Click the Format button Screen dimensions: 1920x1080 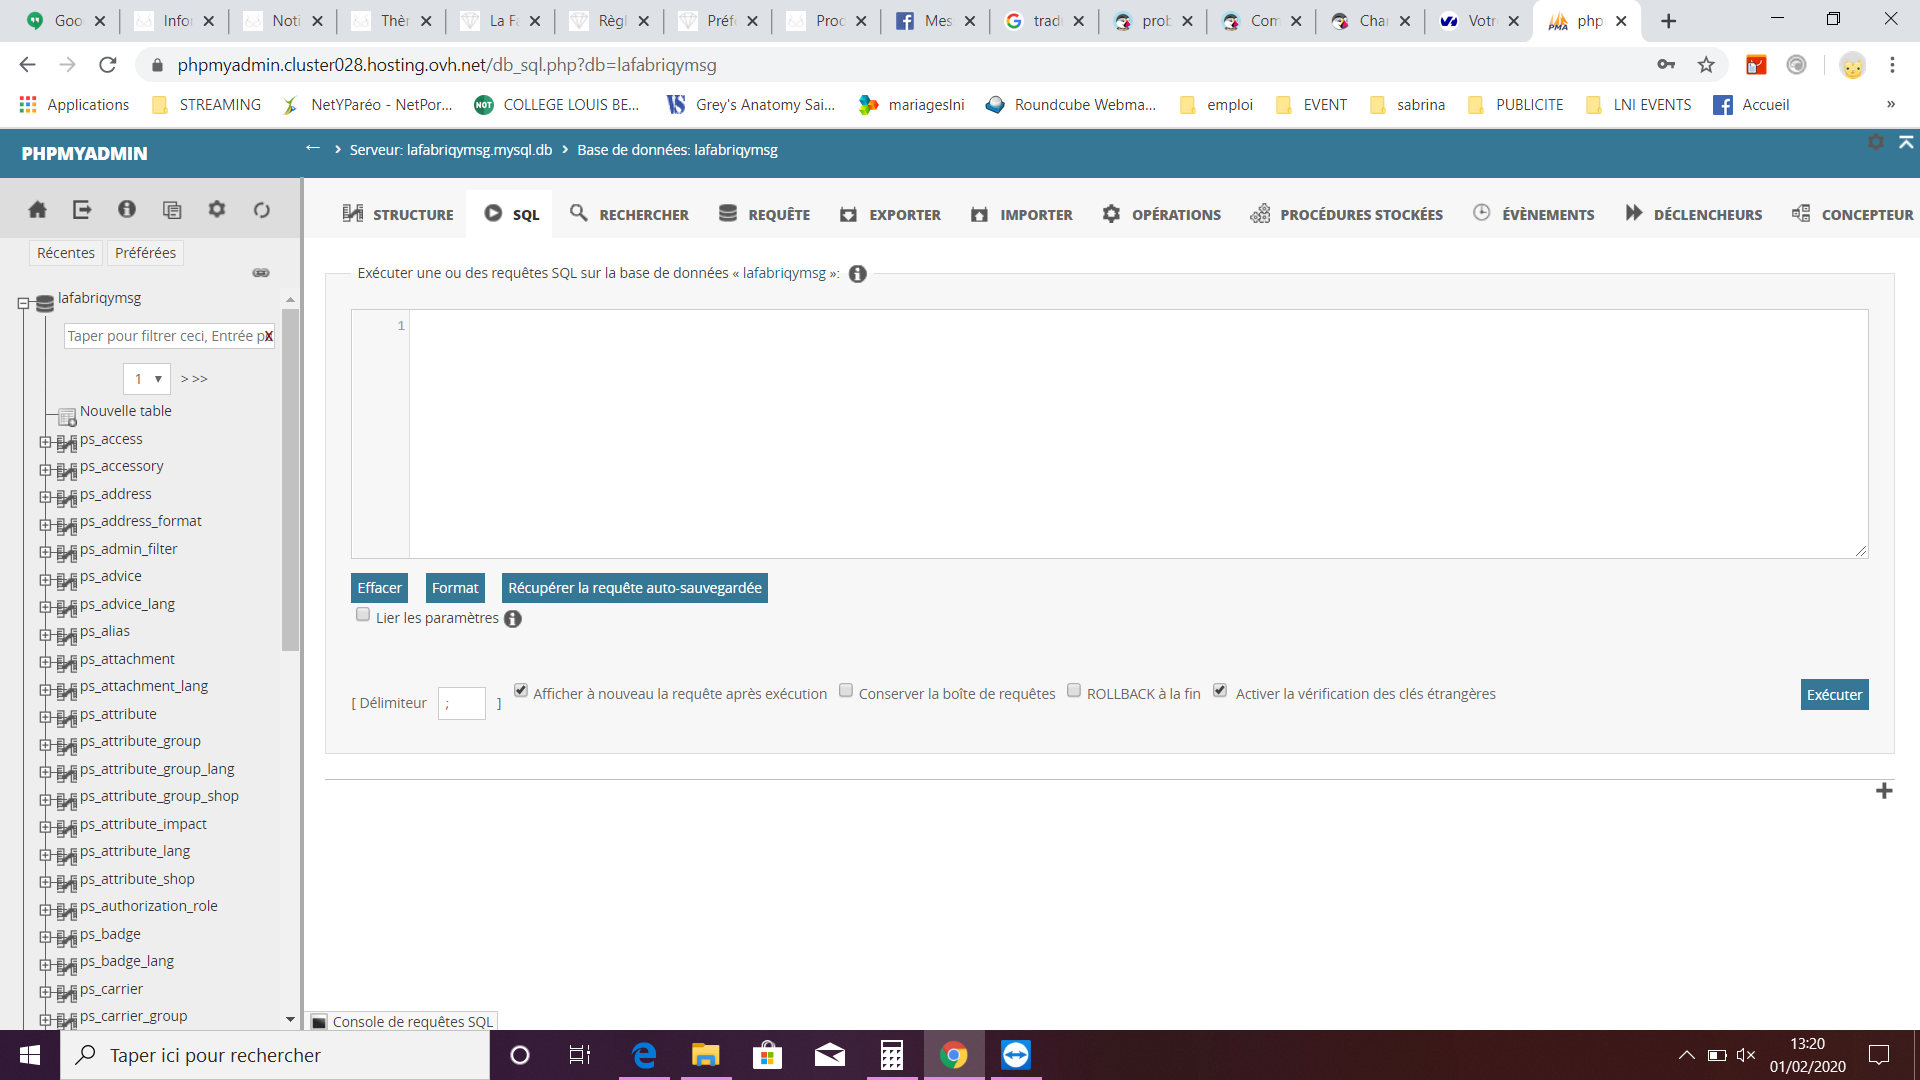(x=455, y=588)
